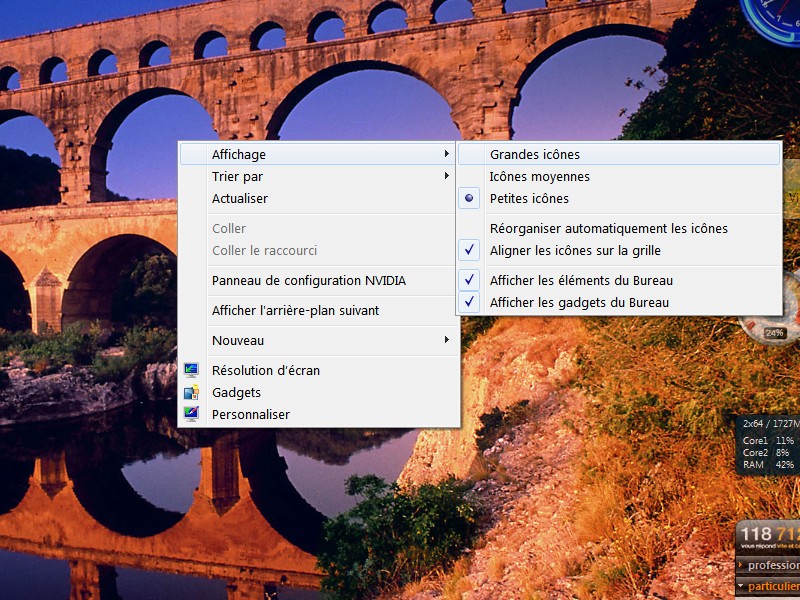
Task: Click Actualiser in the context menu
Action: tap(240, 198)
